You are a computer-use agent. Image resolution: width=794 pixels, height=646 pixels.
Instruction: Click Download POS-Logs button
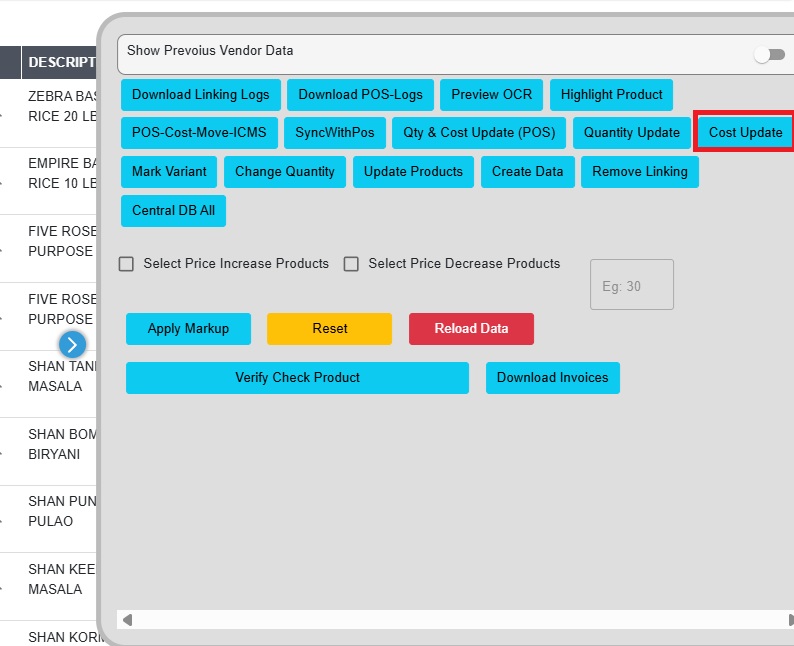[x=360, y=95]
